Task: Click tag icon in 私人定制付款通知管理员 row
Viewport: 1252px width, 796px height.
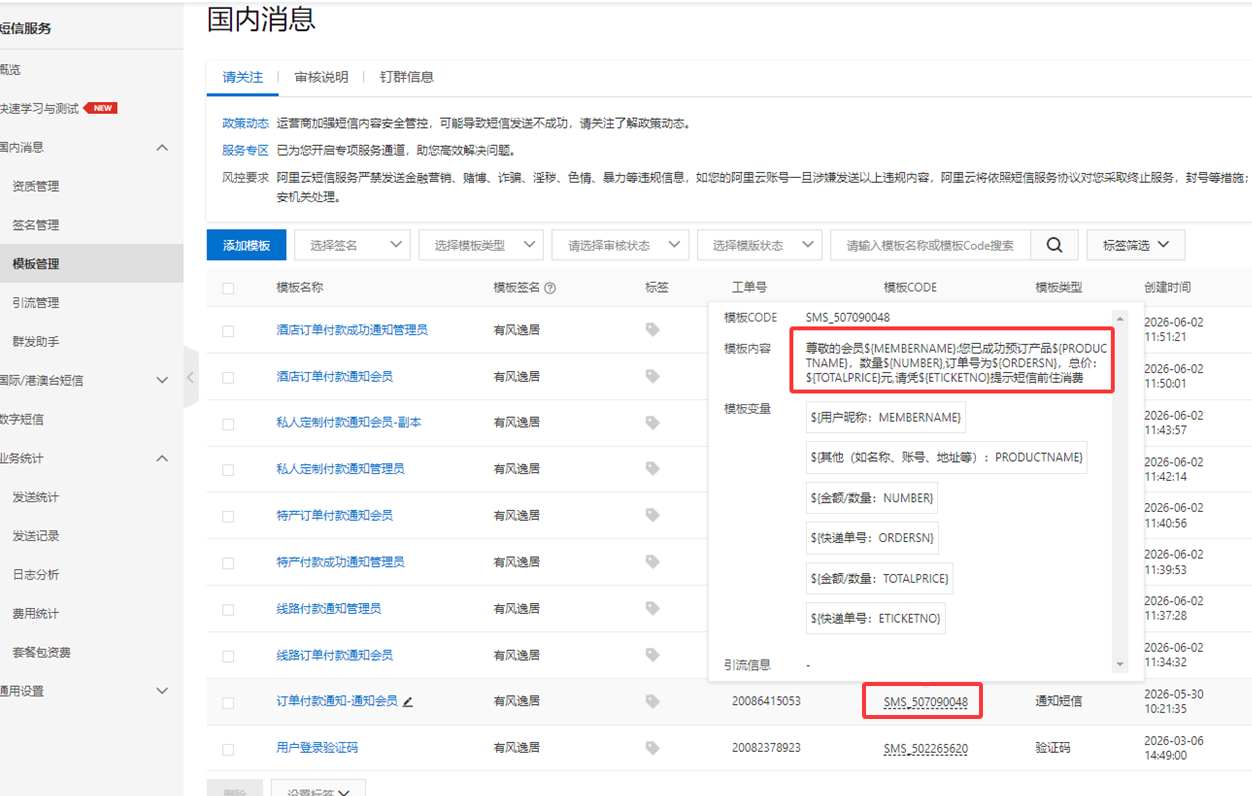Action: click(653, 468)
